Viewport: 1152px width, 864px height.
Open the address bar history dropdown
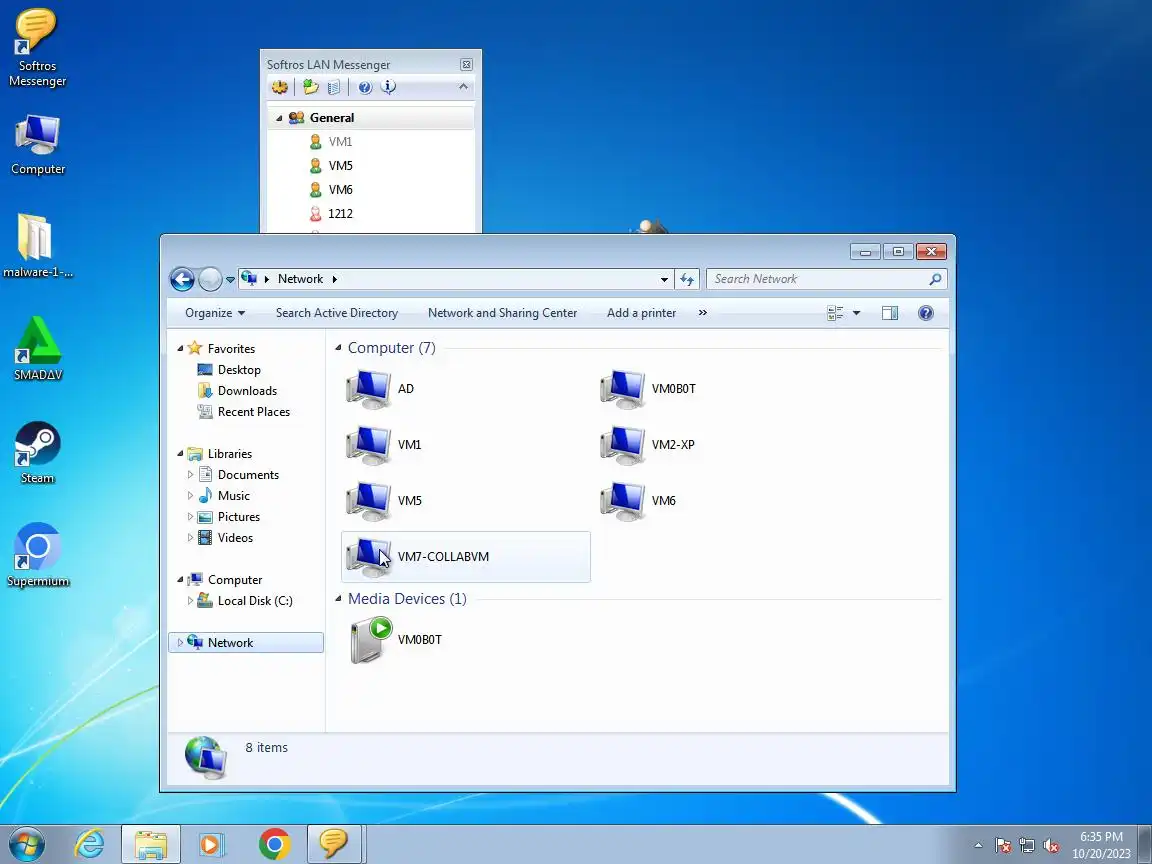click(664, 279)
